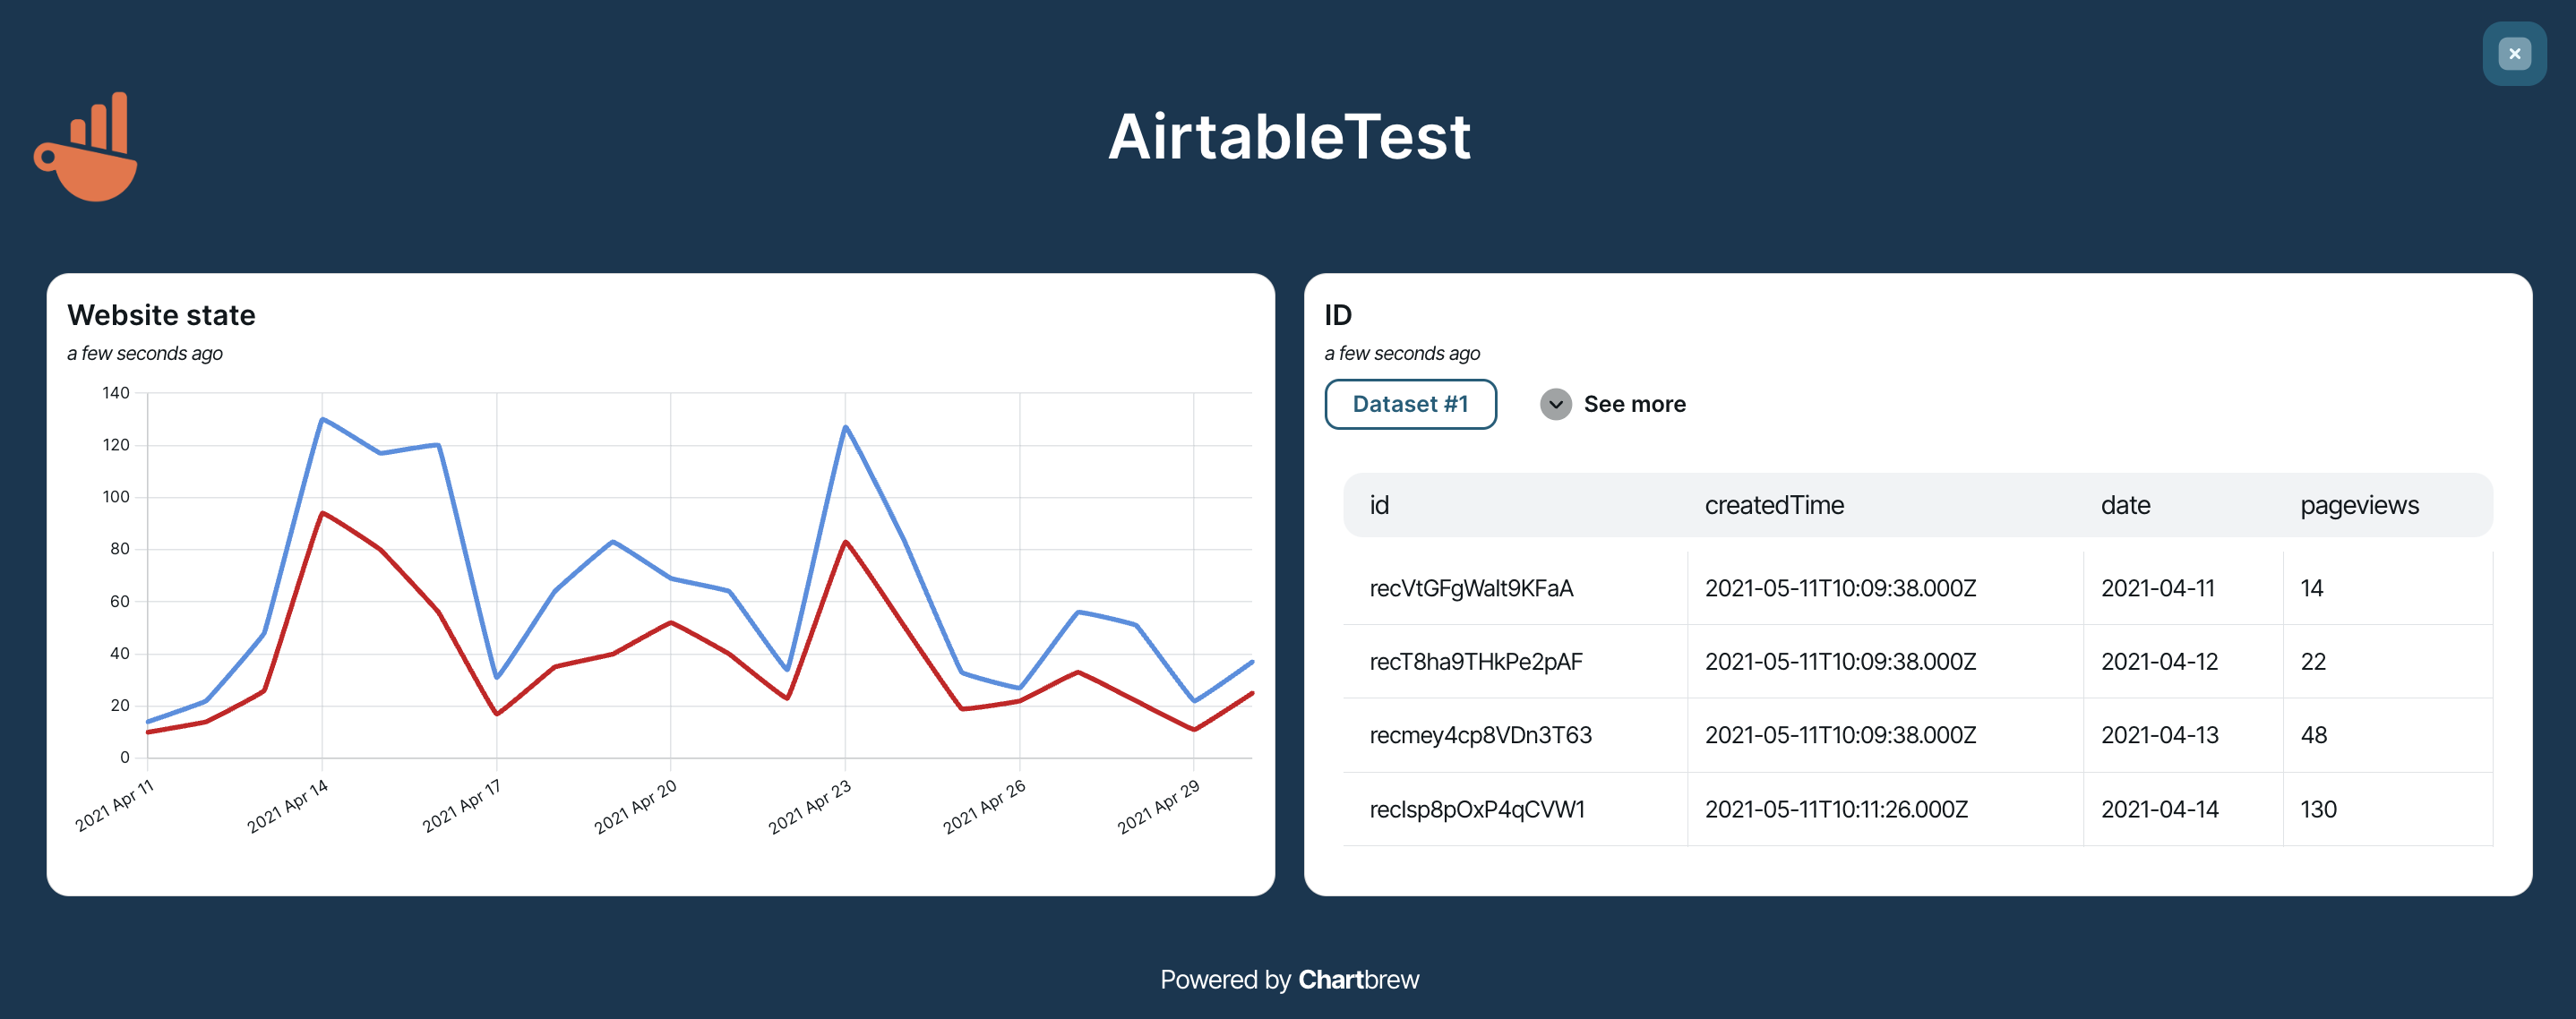This screenshot has height=1019, width=2576.
Task: Select the Dataset #1 button
Action: point(1410,404)
